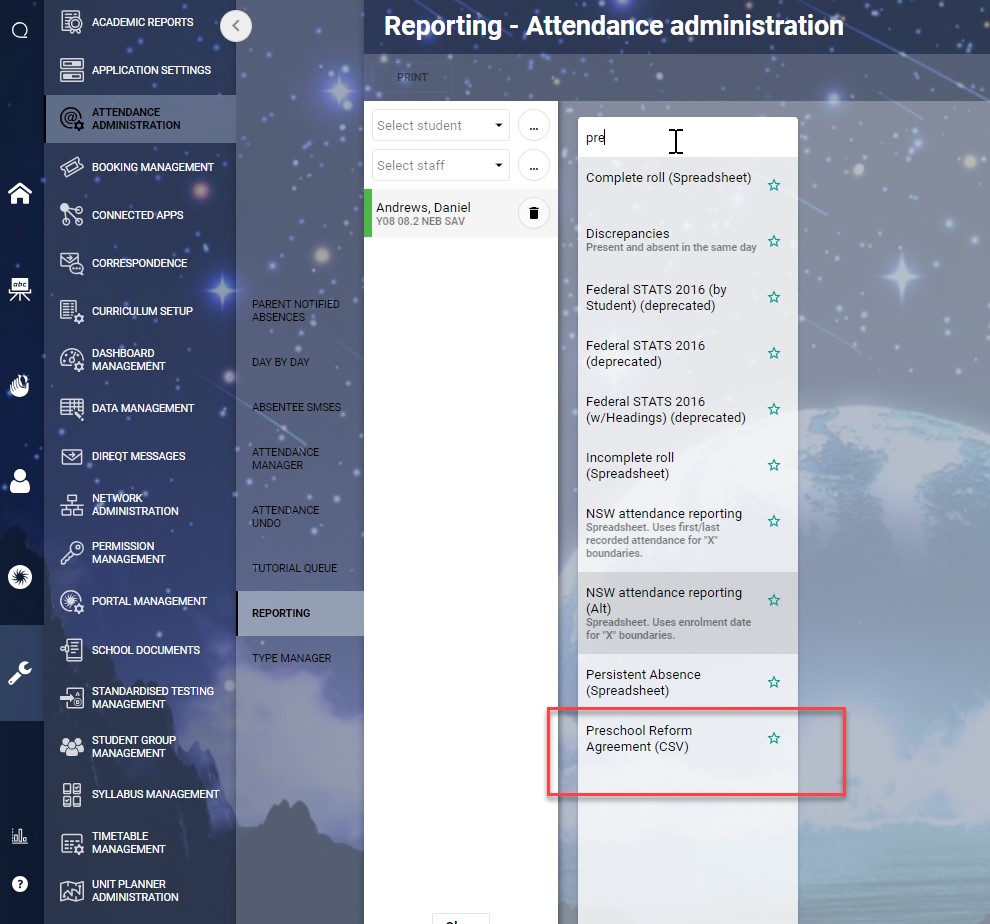Open the wrench admin tools icon
Screen dimensions: 990x924
click(x=20, y=672)
